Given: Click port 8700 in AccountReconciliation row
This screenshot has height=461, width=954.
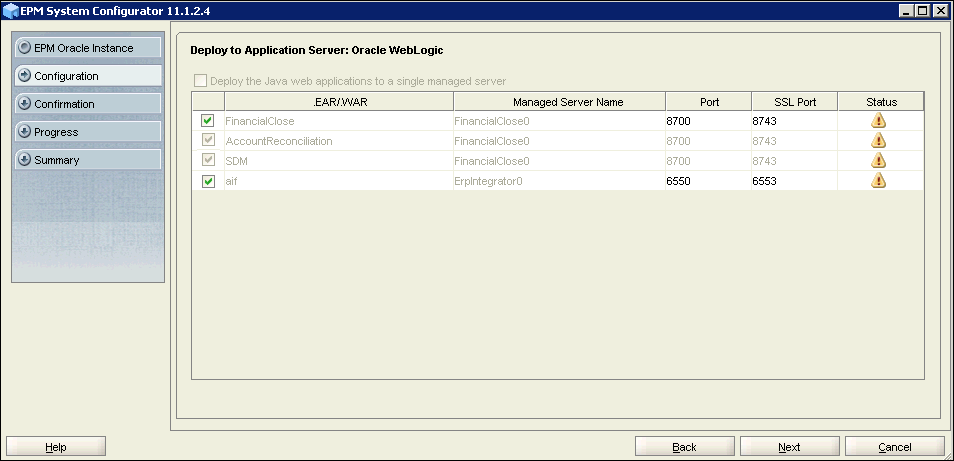Looking at the screenshot, I should coord(708,141).
